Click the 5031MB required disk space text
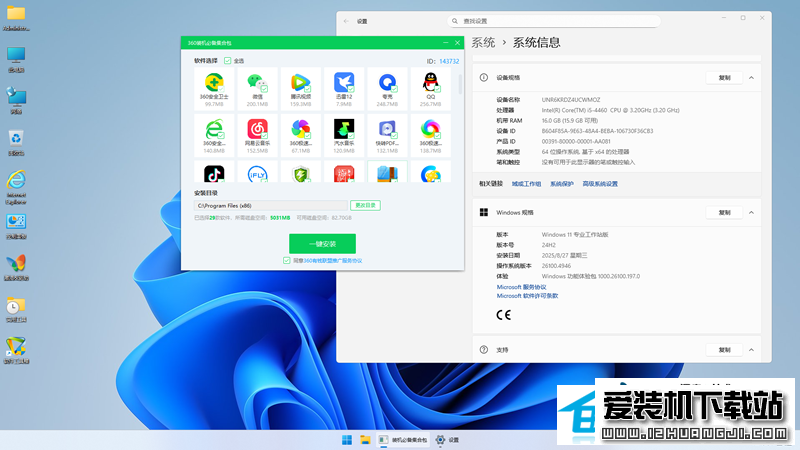 coord(280,218)
